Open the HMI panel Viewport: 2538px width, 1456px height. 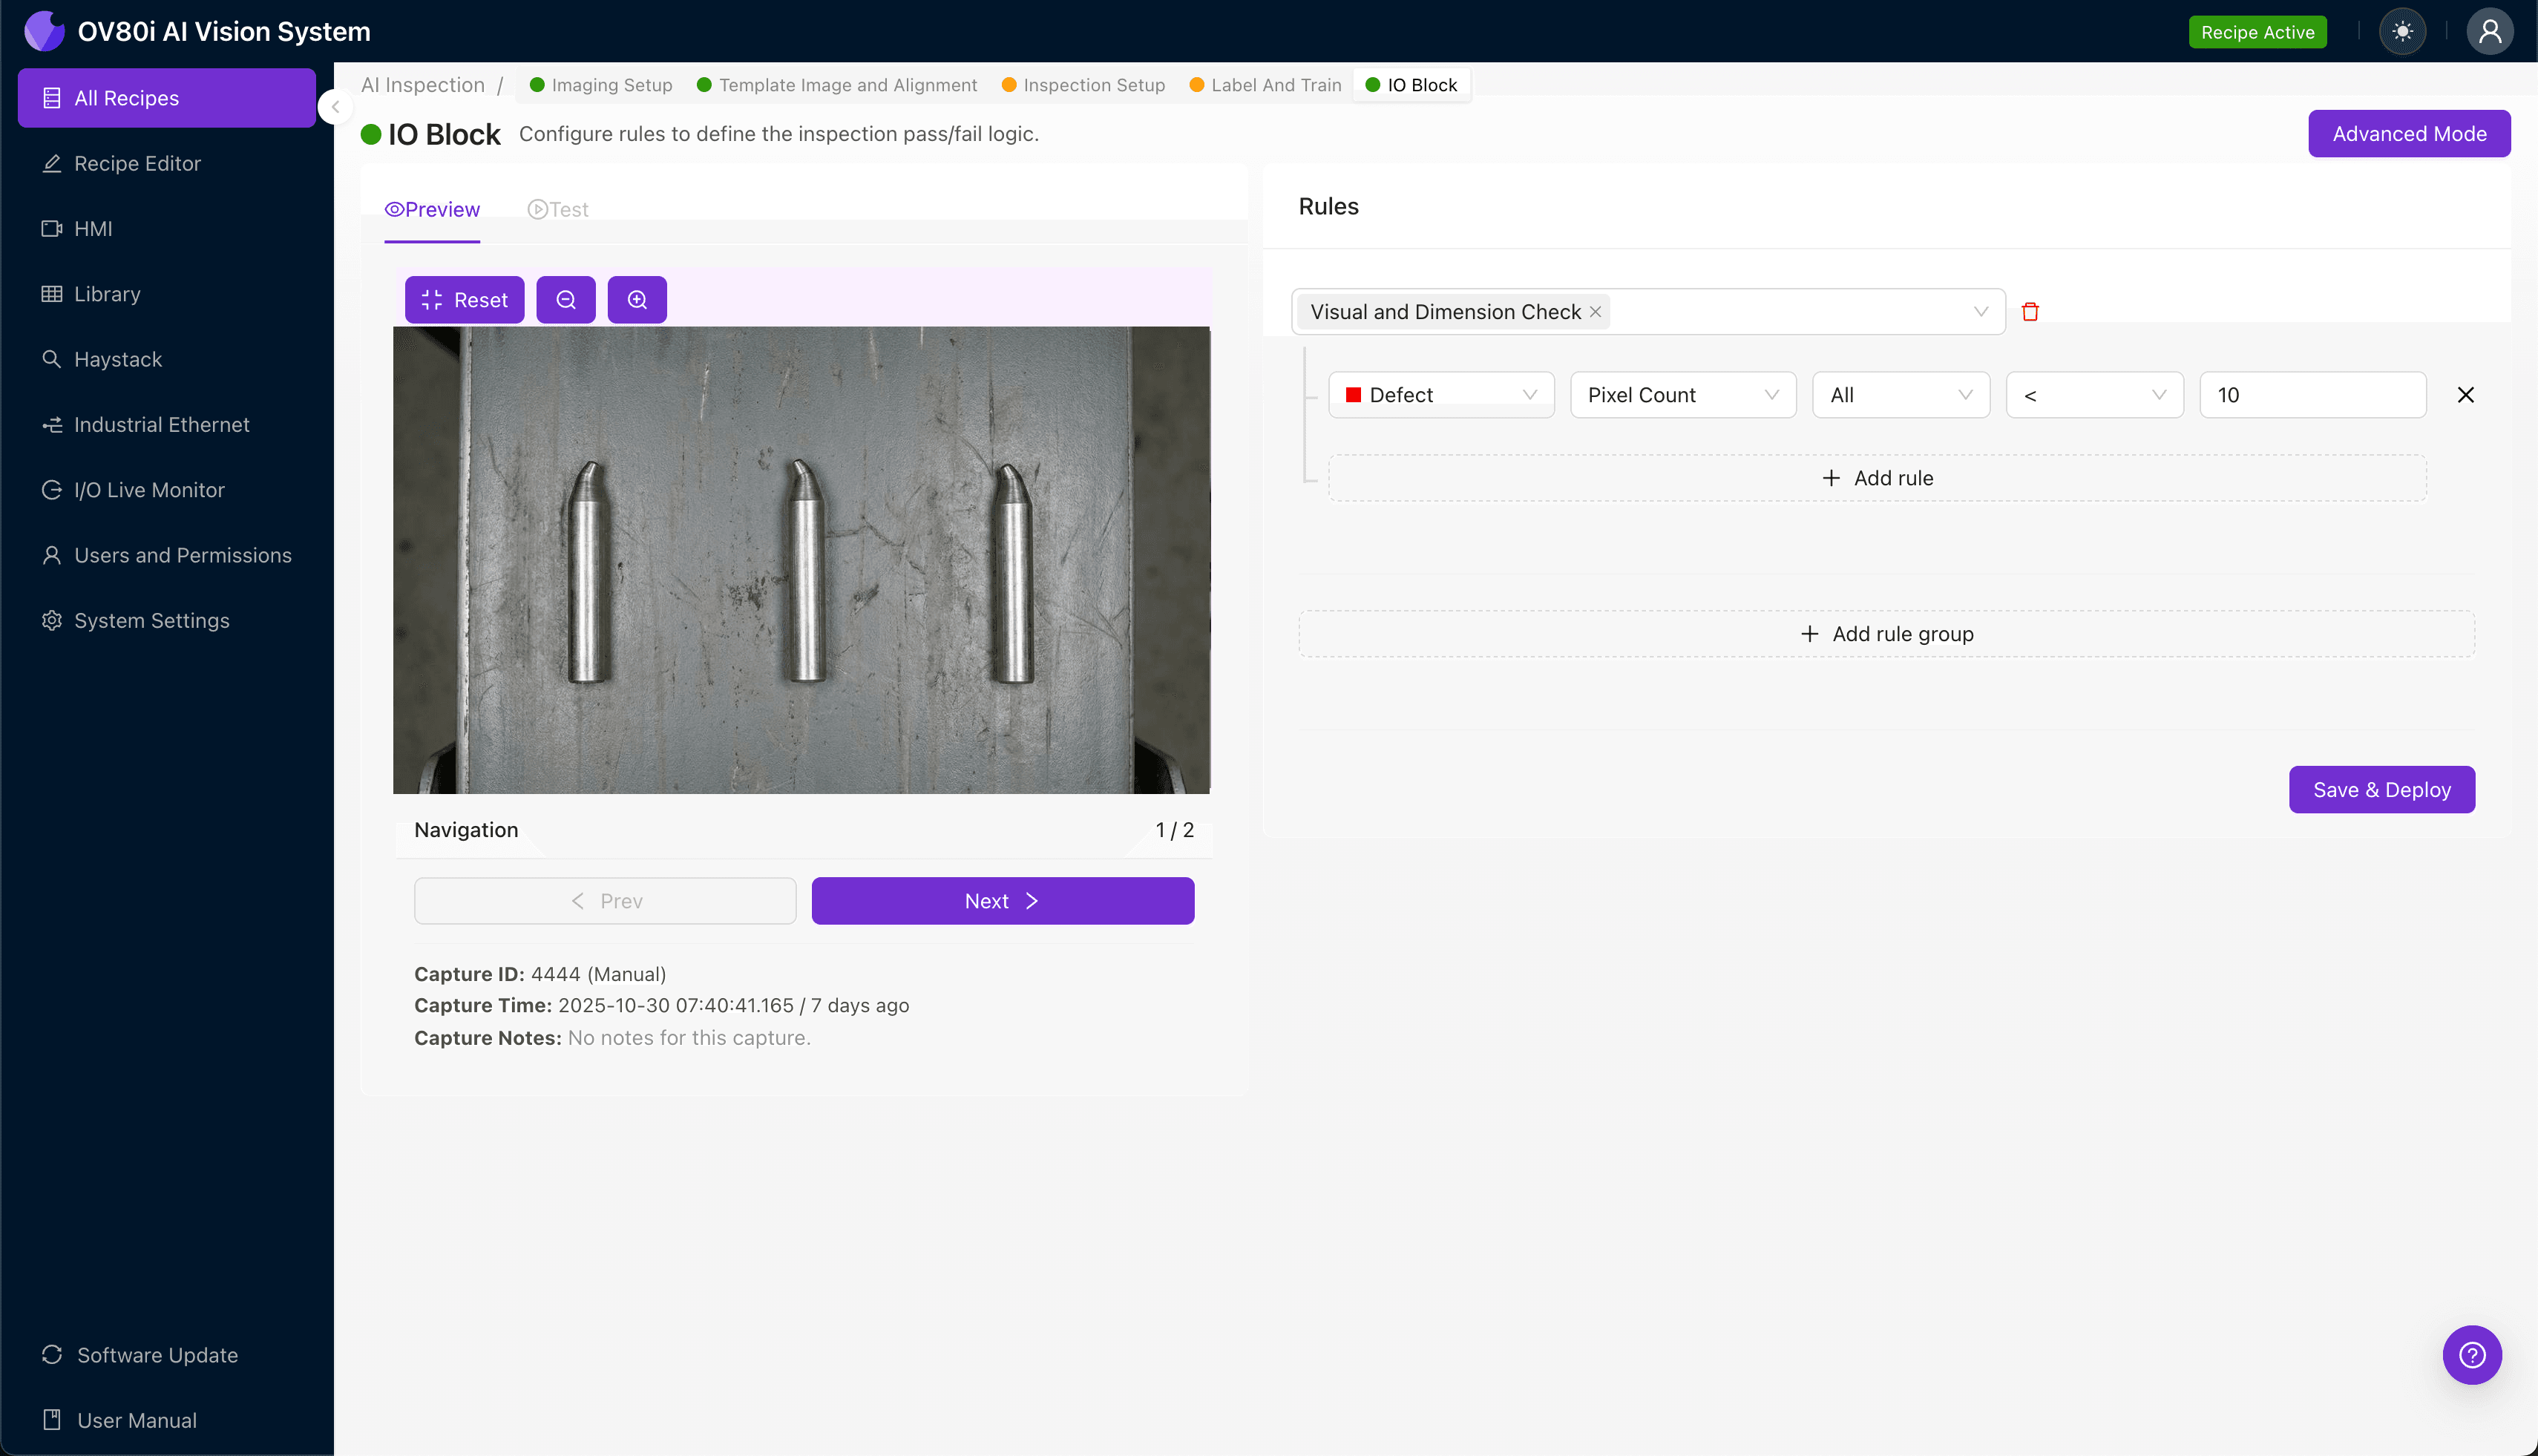(x=93, y=228)
